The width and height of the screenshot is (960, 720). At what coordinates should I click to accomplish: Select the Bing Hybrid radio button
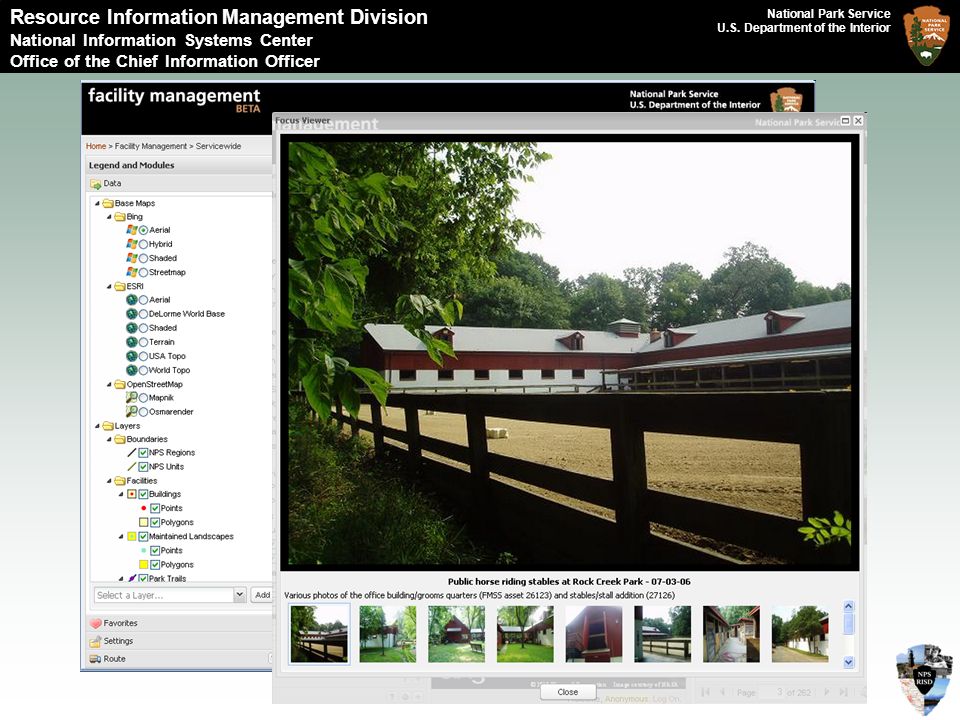point(143,244)
